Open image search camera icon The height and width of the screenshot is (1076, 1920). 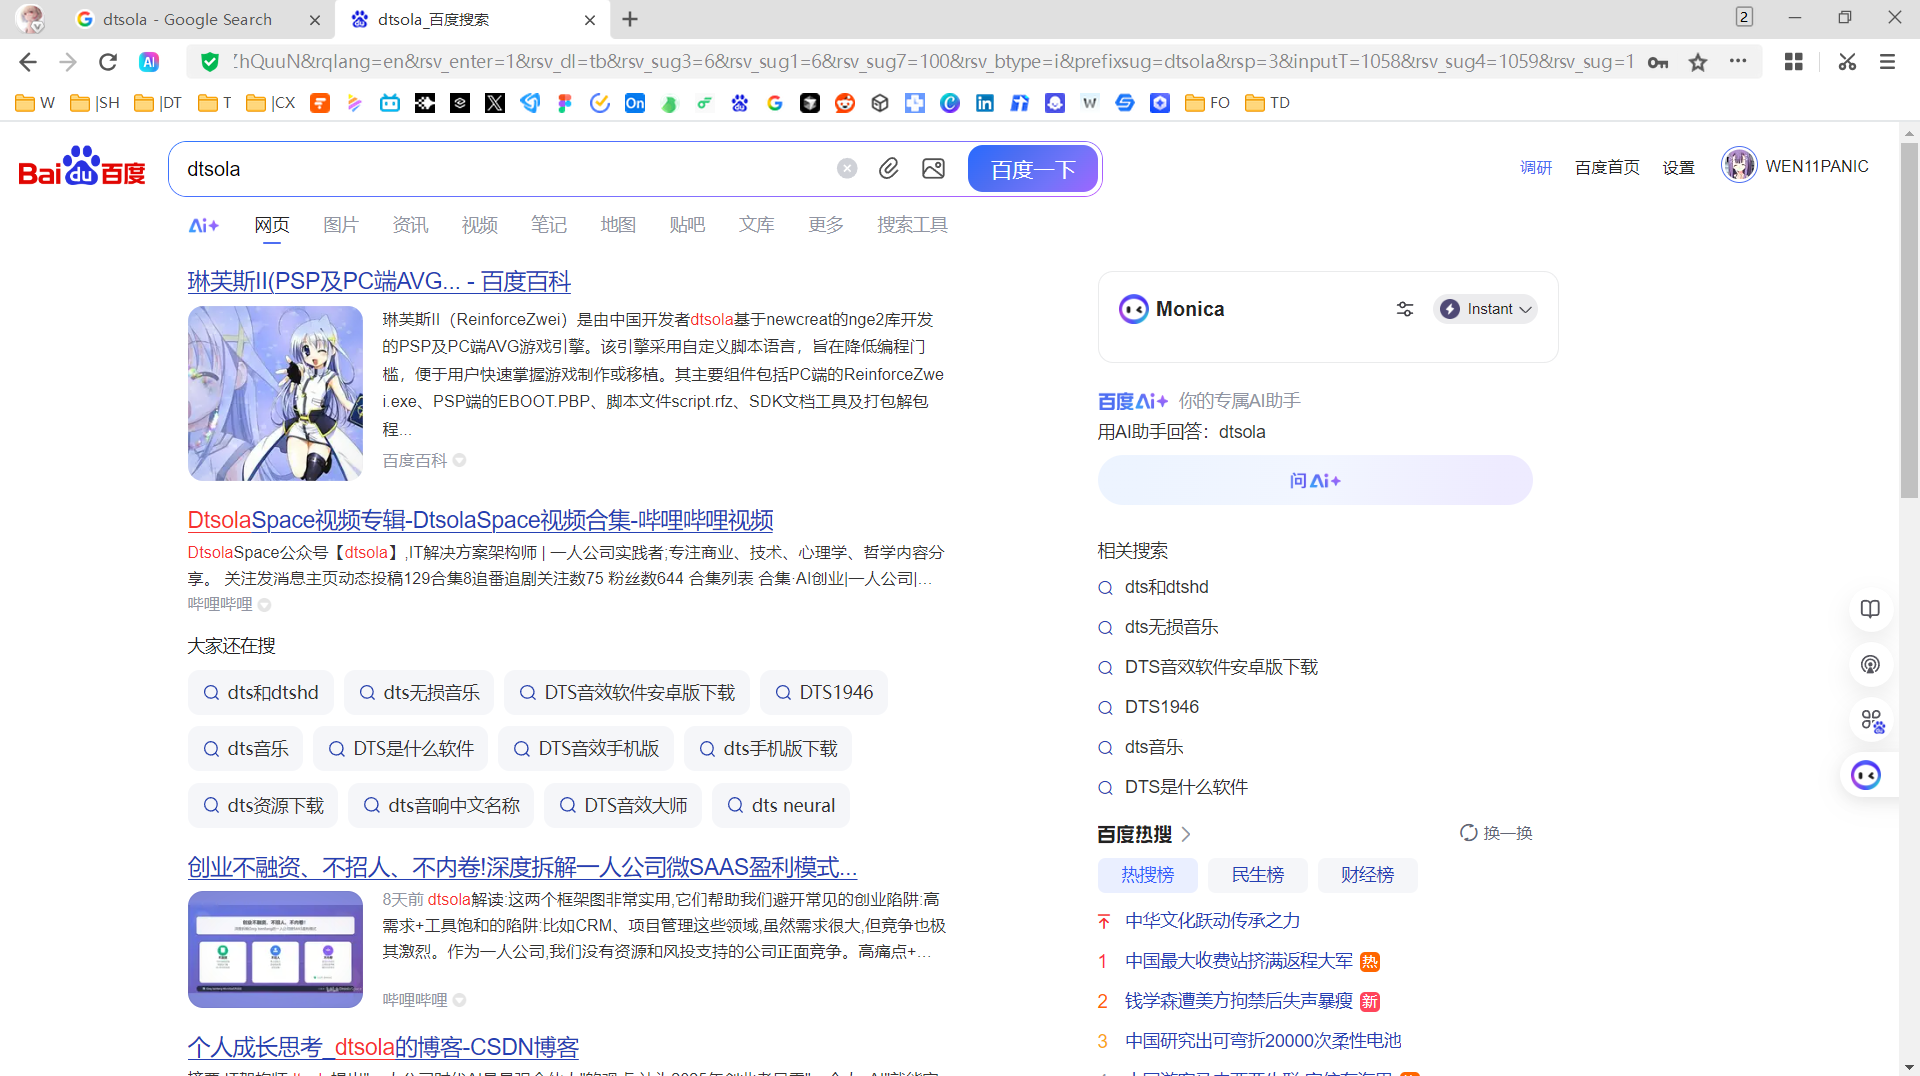point(933,169)
